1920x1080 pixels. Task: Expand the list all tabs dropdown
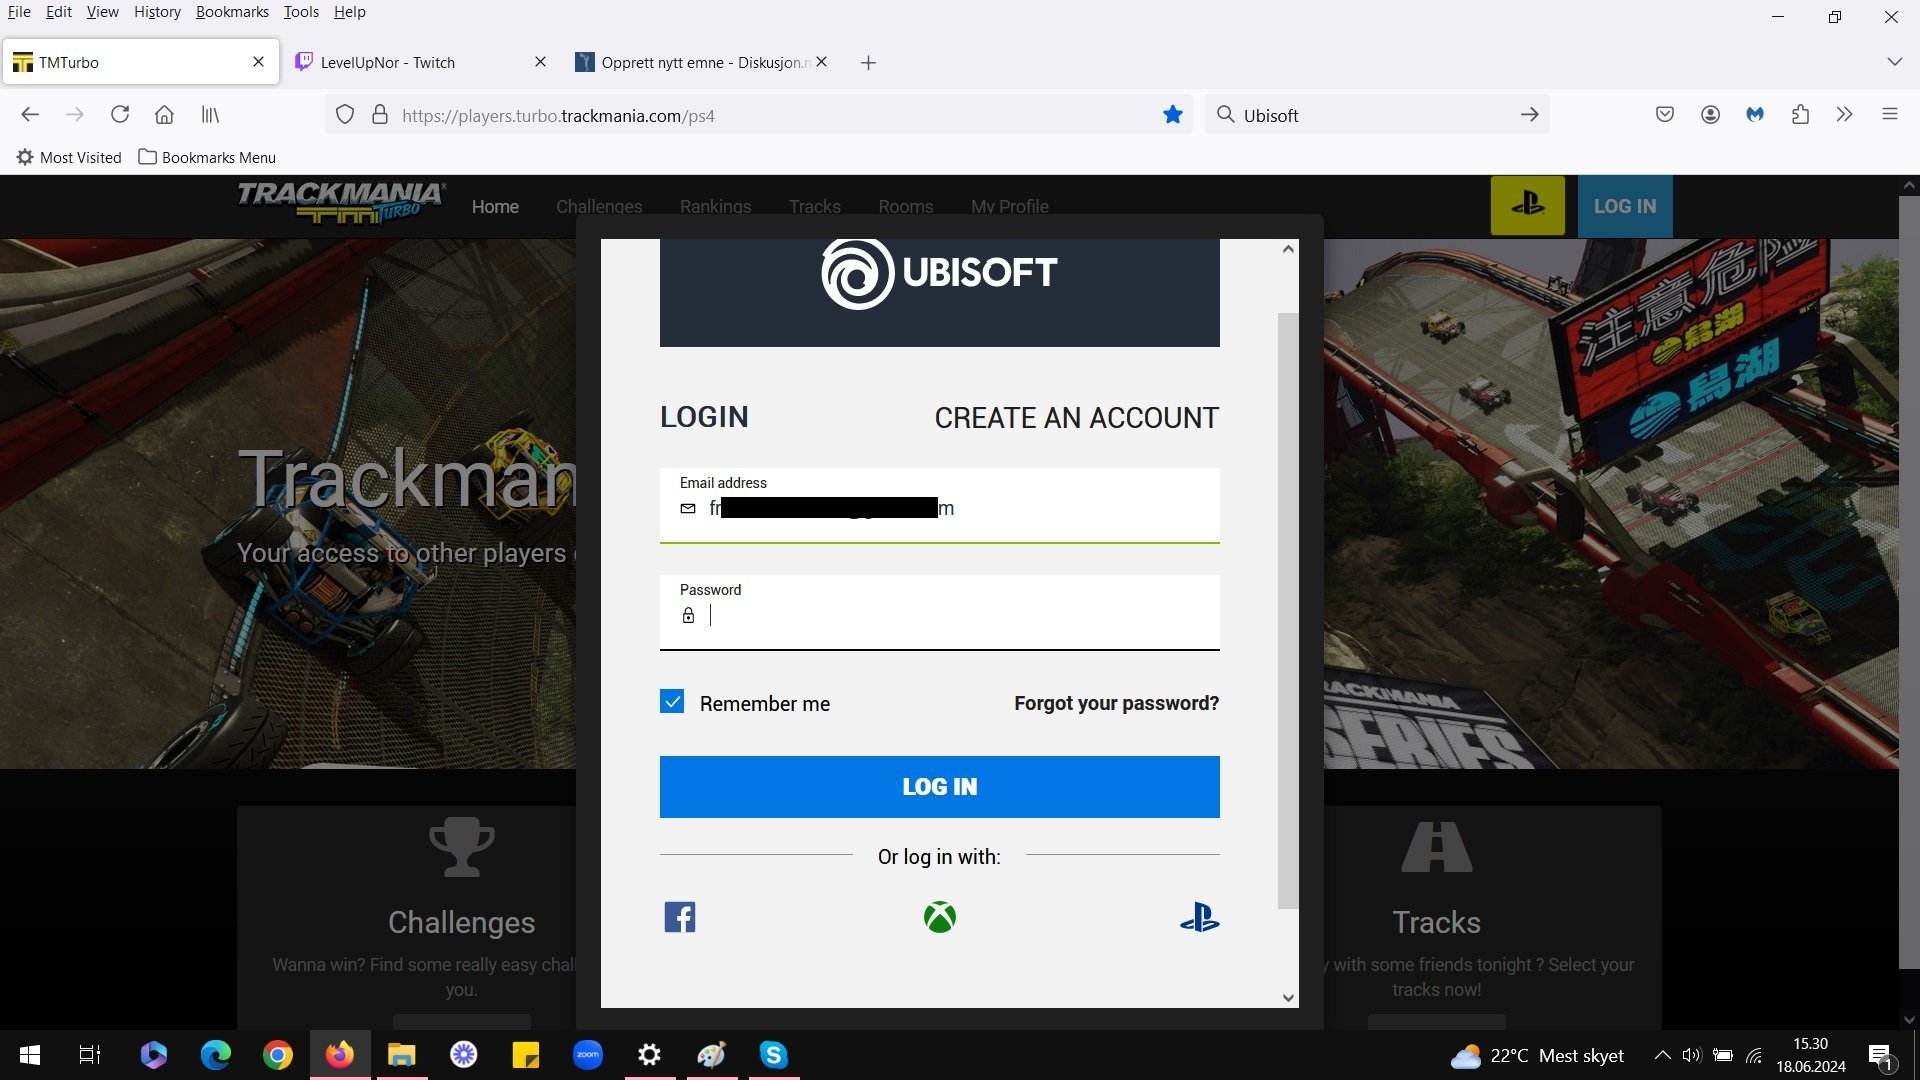pos(1894,62)
